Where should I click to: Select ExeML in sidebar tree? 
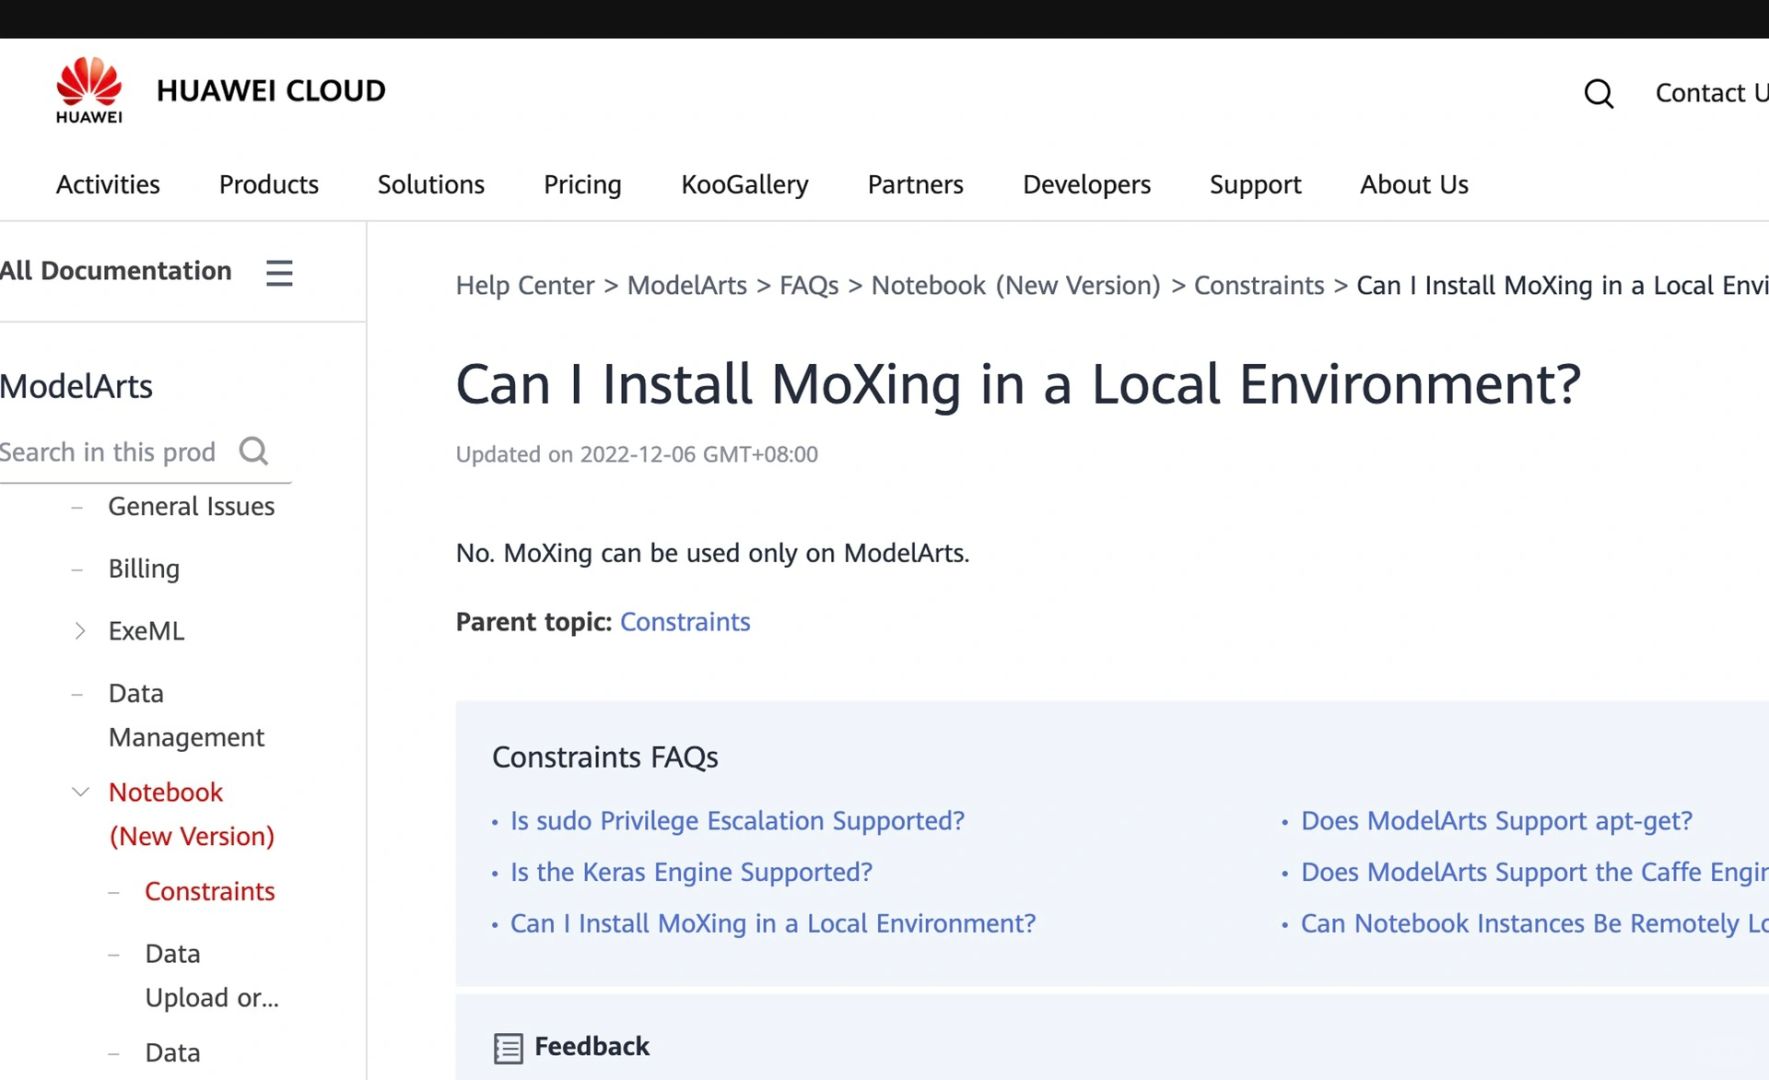[x=146, y=631]
